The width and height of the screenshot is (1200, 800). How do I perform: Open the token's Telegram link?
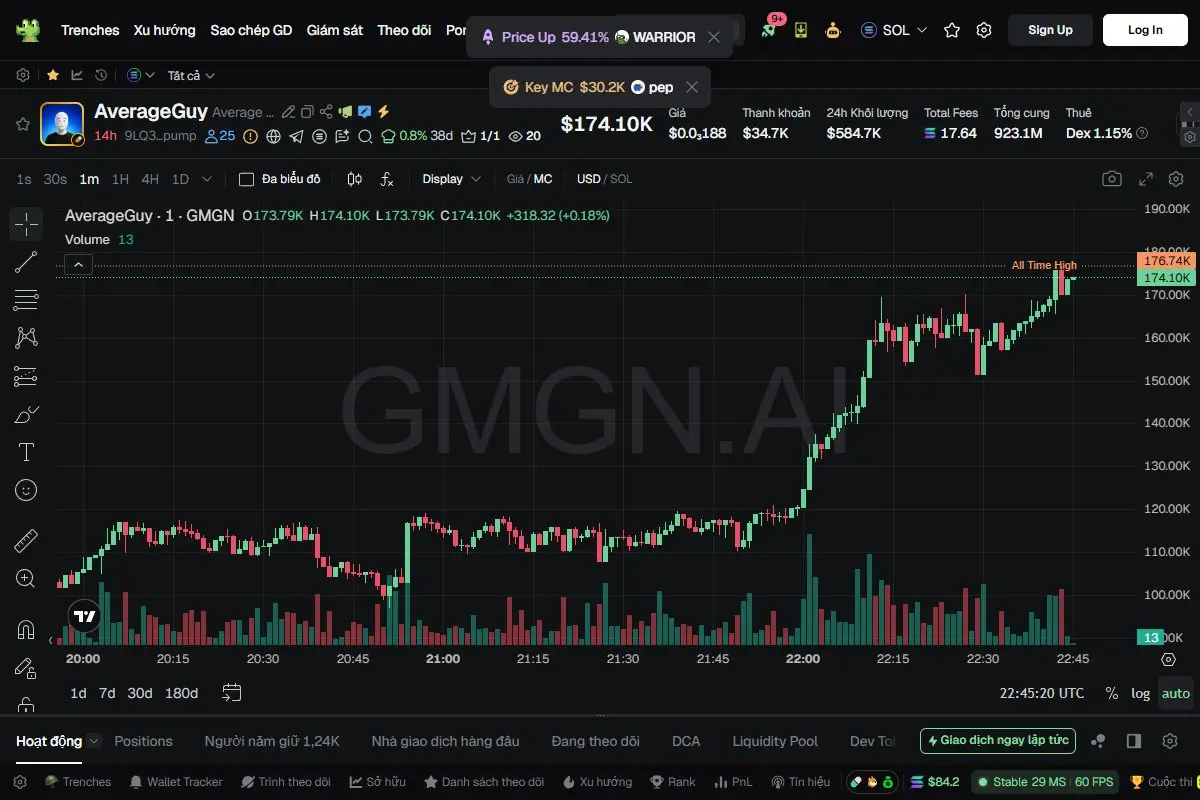(296, 136)
